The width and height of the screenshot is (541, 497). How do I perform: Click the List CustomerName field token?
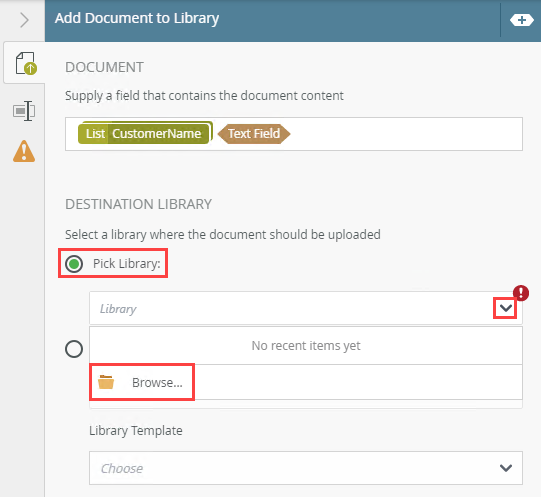144,133
